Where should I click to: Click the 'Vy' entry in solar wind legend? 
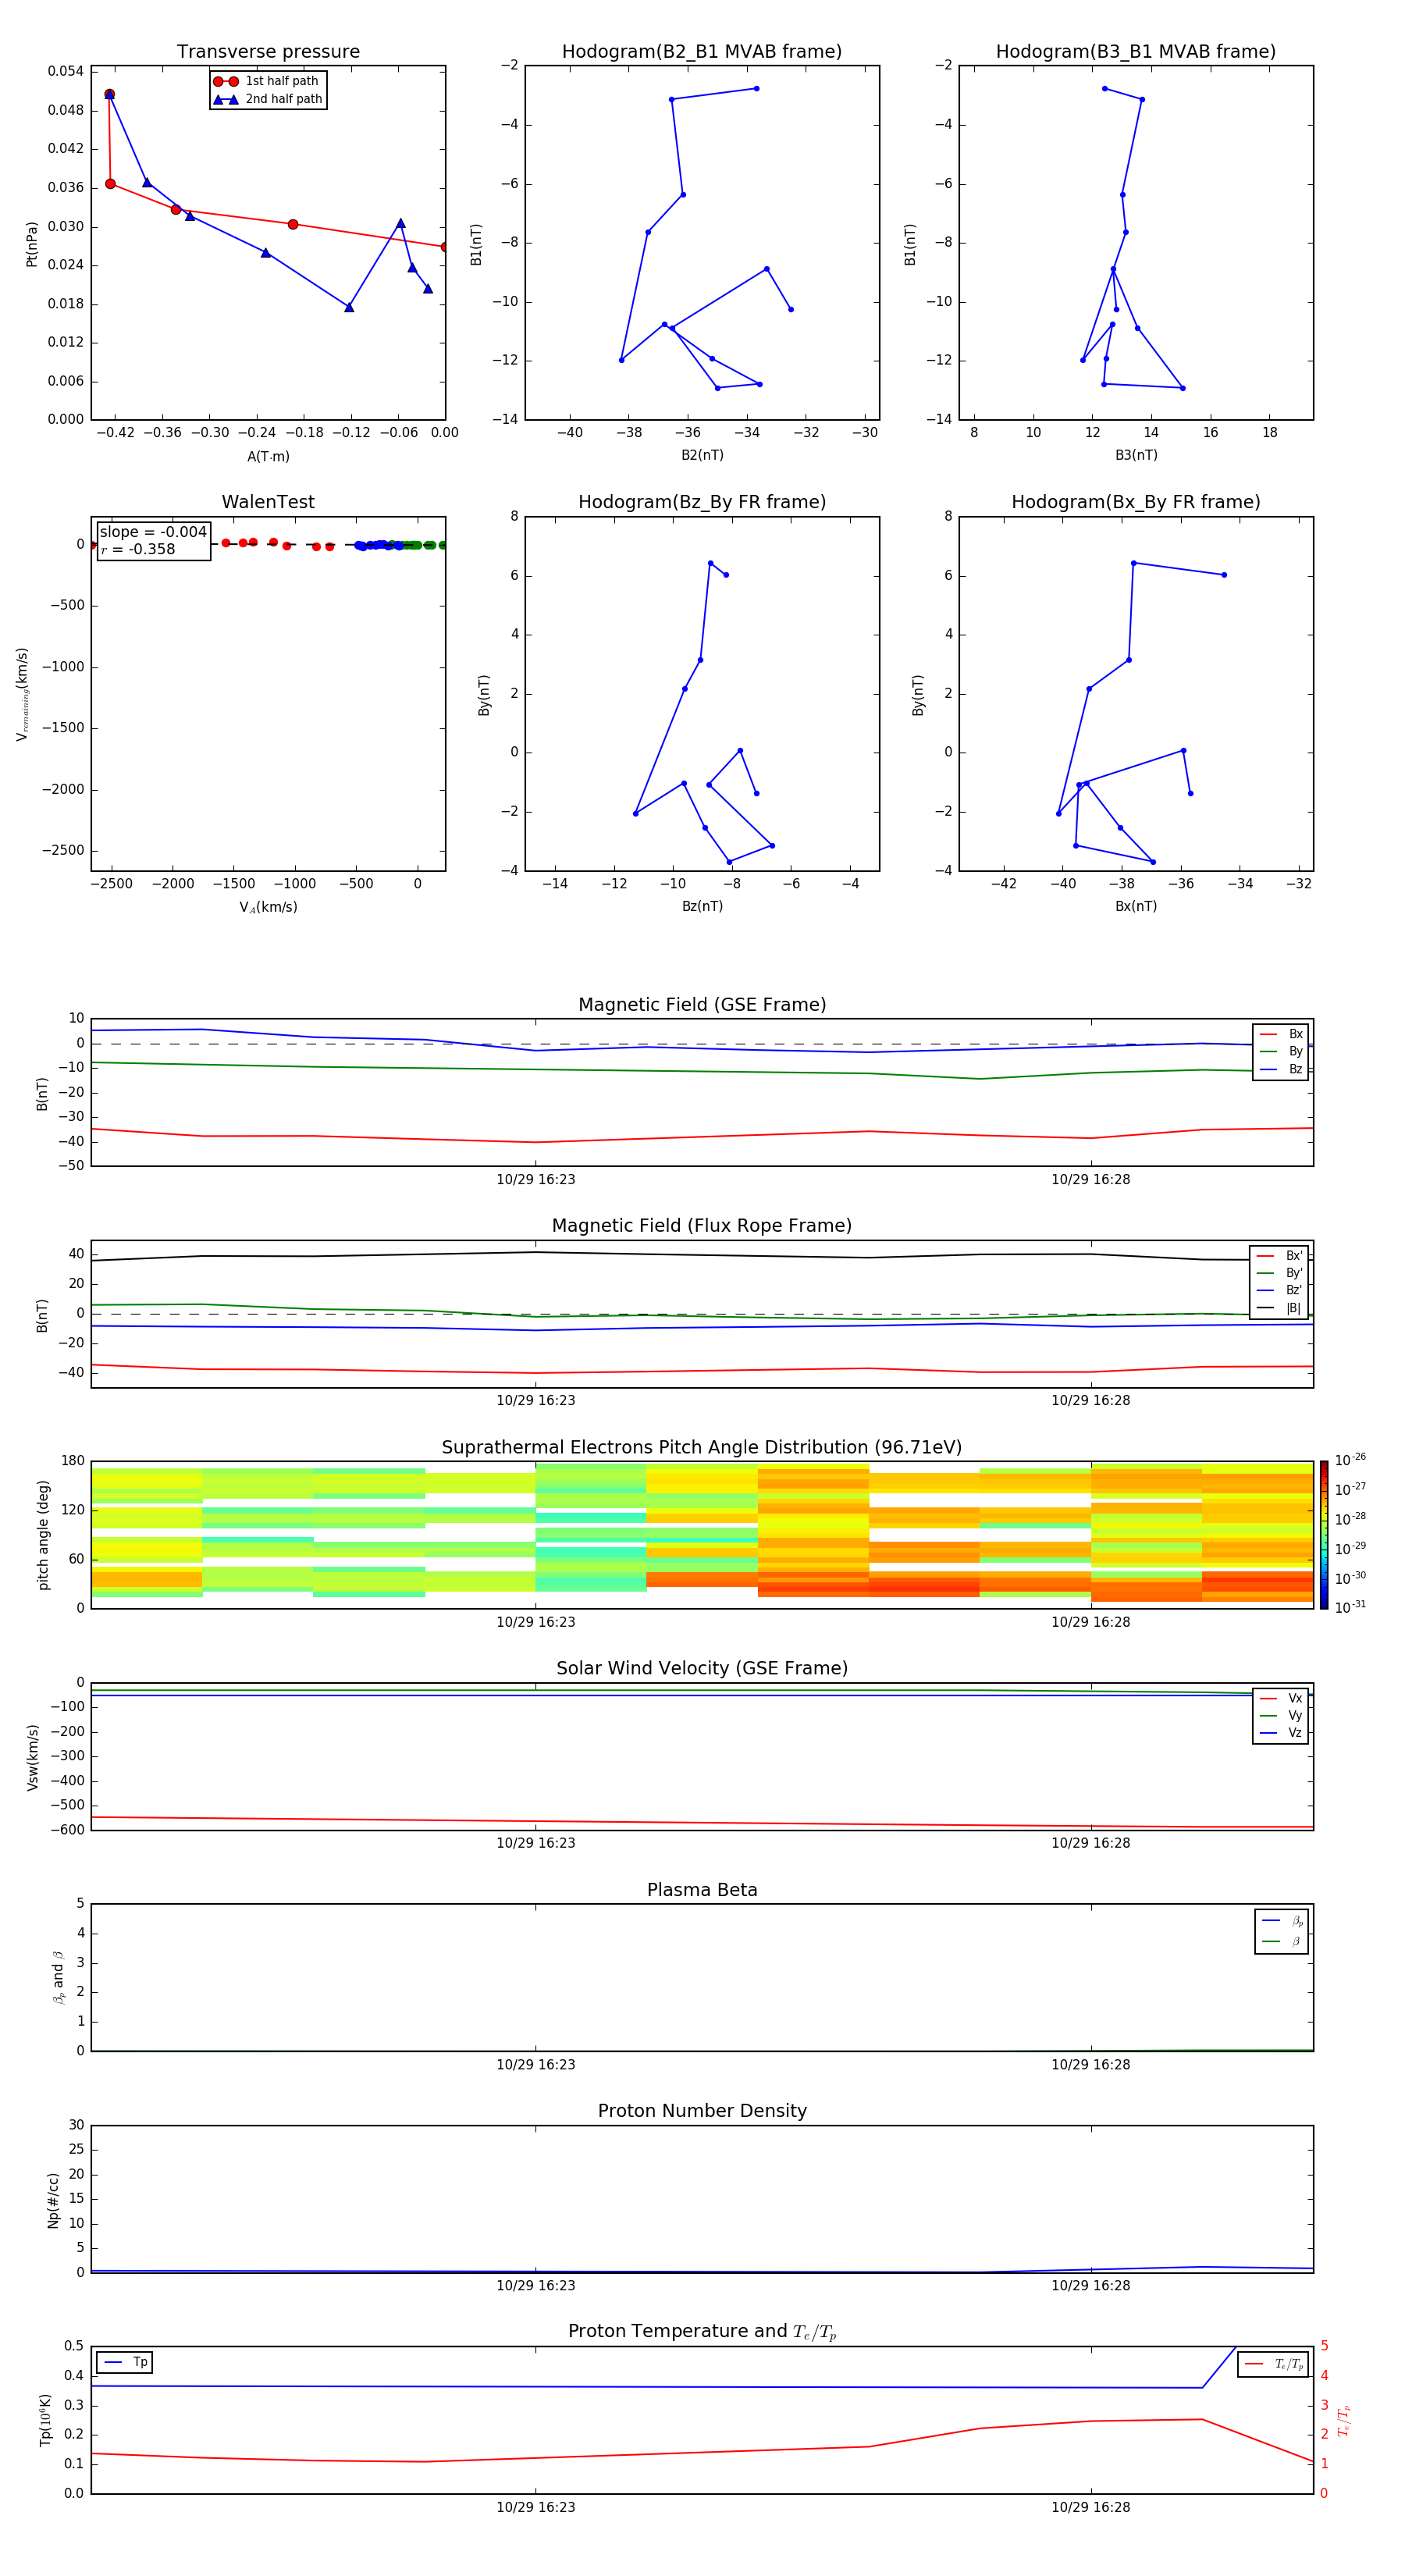click(x=1281, y=1715)
